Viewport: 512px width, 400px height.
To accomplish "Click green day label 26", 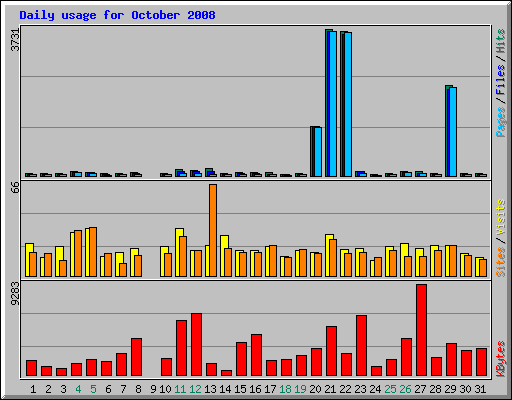I will pos(405,389).
